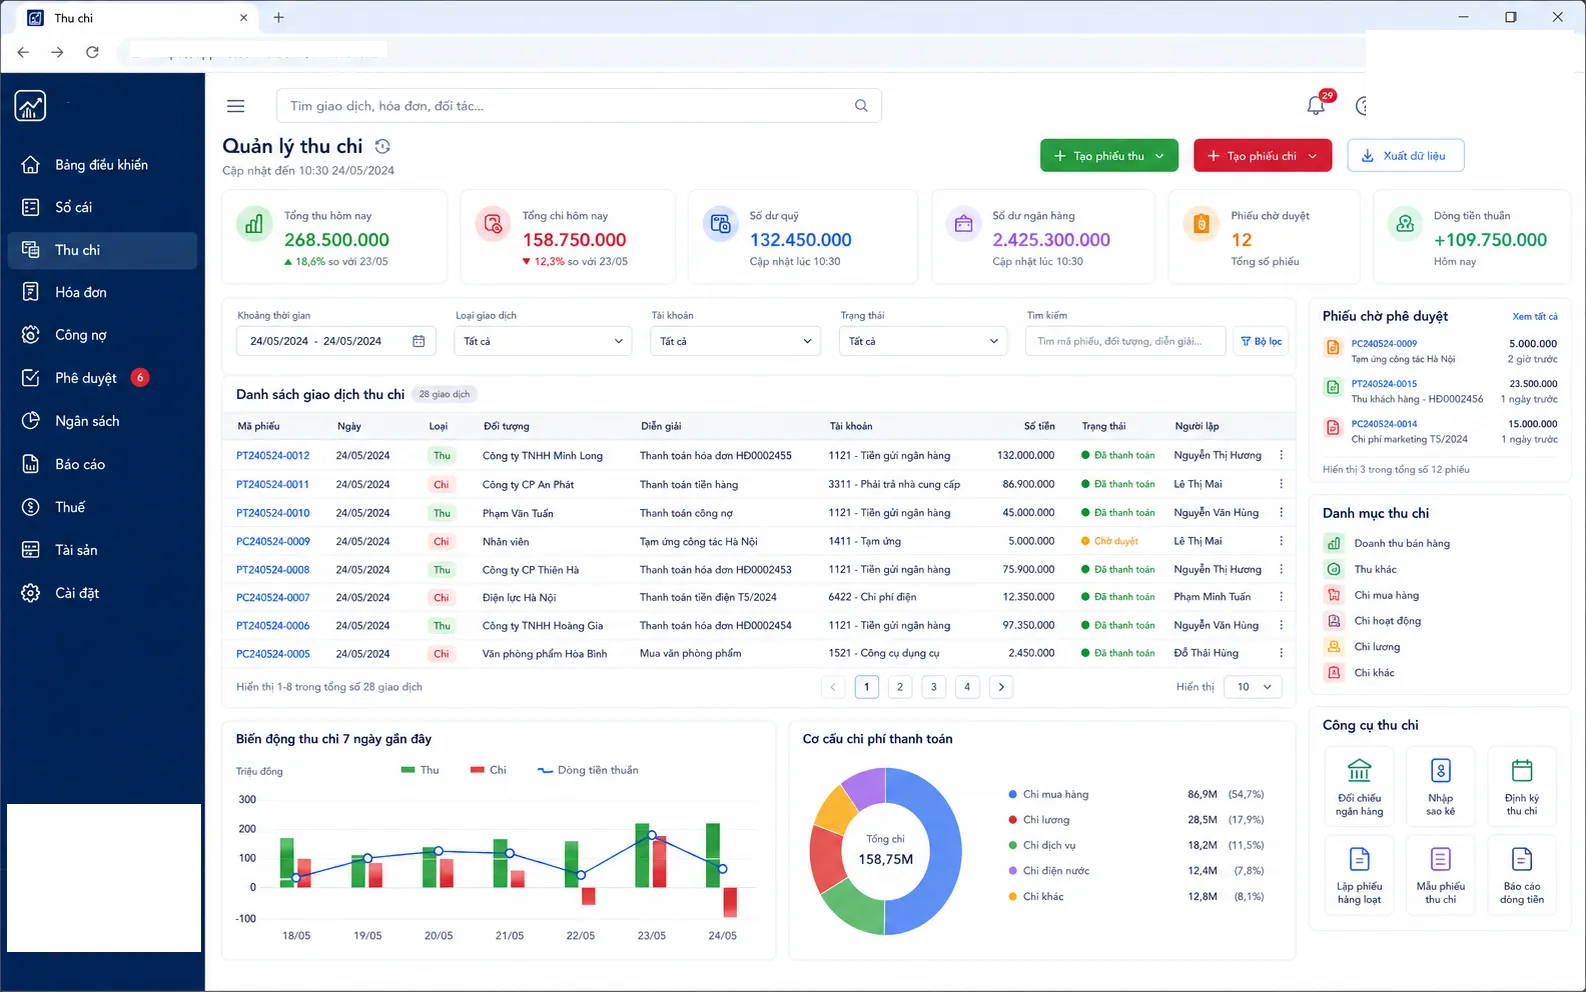Image resolution: width=1586 pixels, height=992 pixels.
Task: Open Nhập sao kê tool
Action: (1440, 786)
